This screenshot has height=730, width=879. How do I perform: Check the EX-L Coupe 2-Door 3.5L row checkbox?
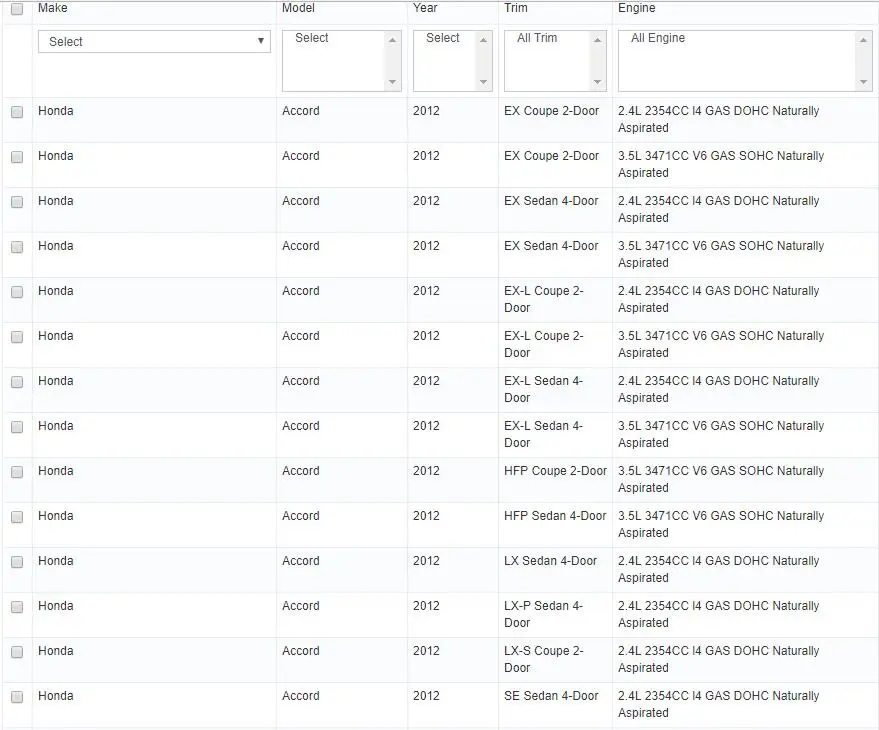pyautogui.click(x=17, y=337)
